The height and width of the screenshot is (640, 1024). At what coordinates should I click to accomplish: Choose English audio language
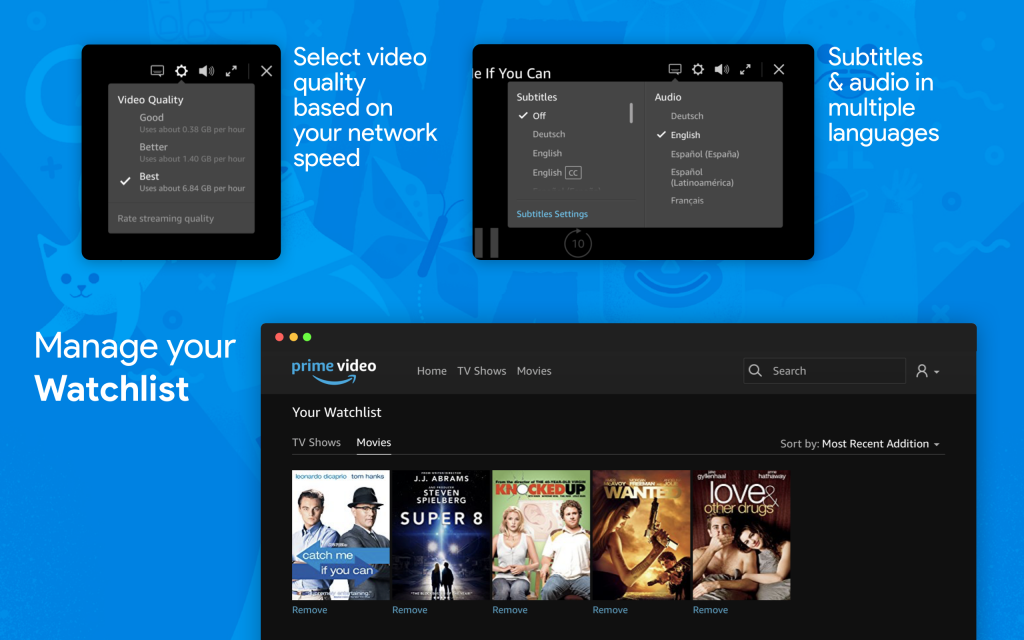[685, 135]
